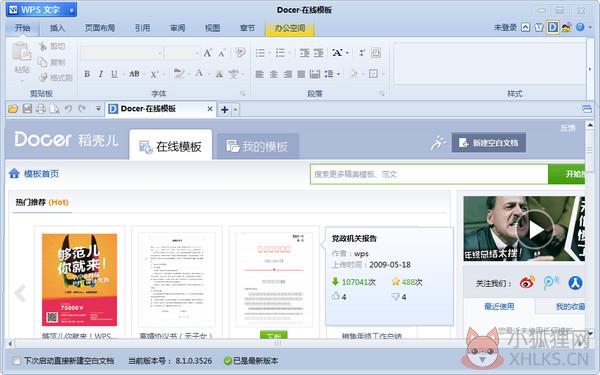Toggle strikethrough AB button
600x375 pixels.
(x=134, y=74)
